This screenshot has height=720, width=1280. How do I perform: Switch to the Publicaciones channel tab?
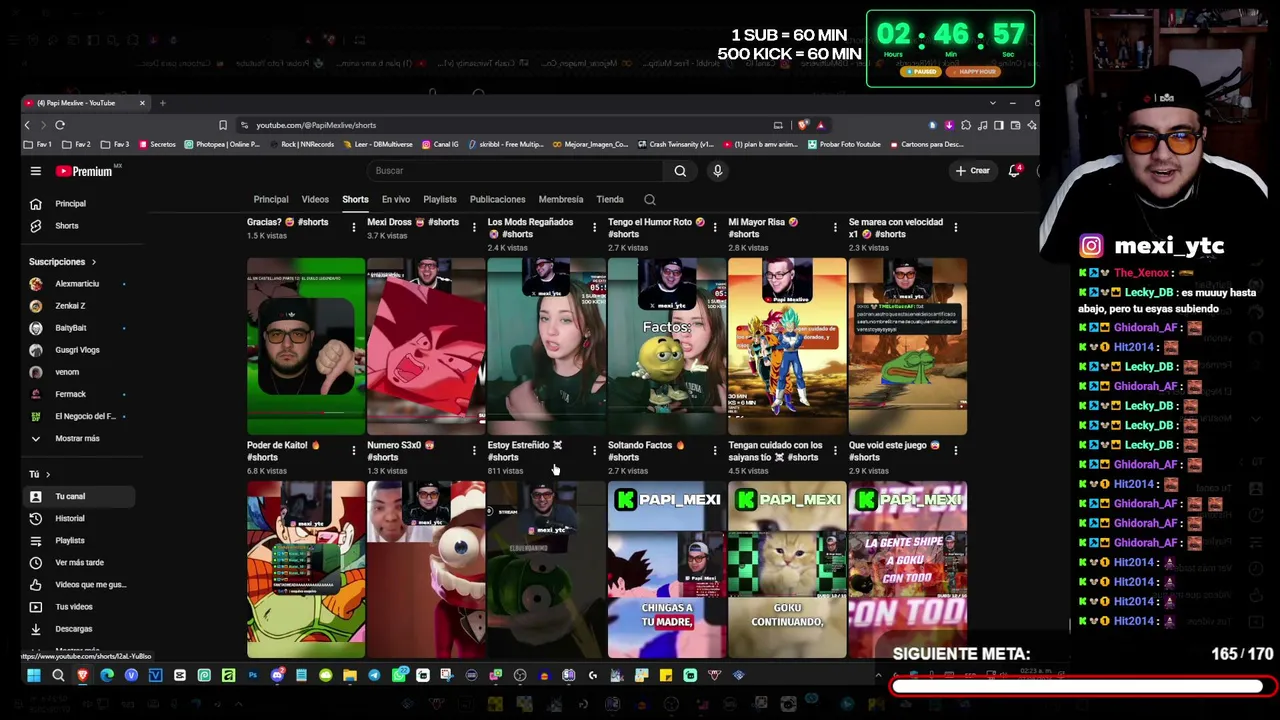click(497, 200)
